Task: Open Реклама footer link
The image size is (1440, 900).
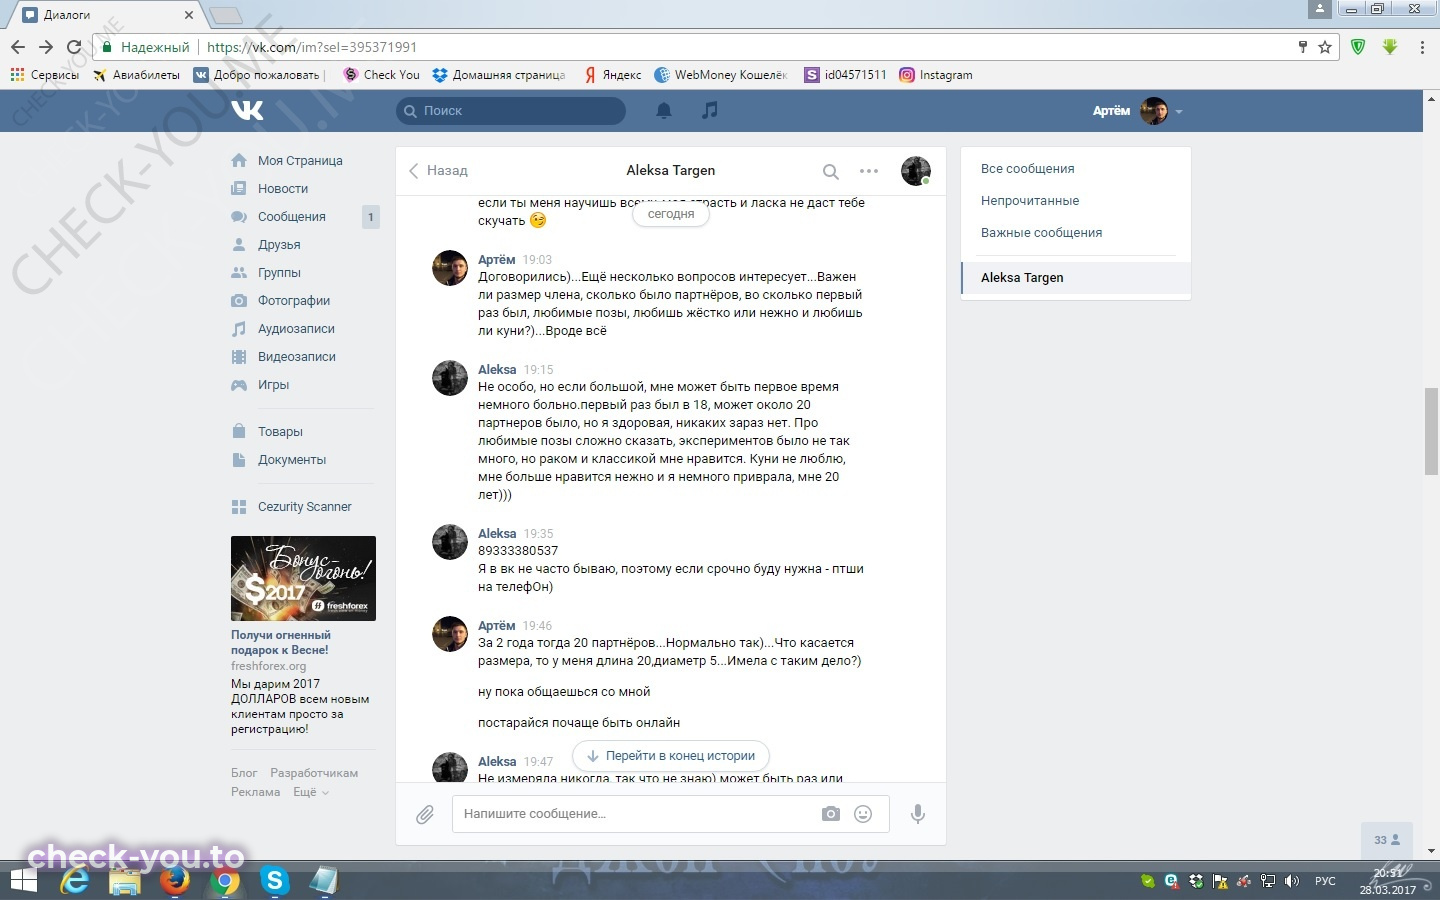Action: pos(255,792)
